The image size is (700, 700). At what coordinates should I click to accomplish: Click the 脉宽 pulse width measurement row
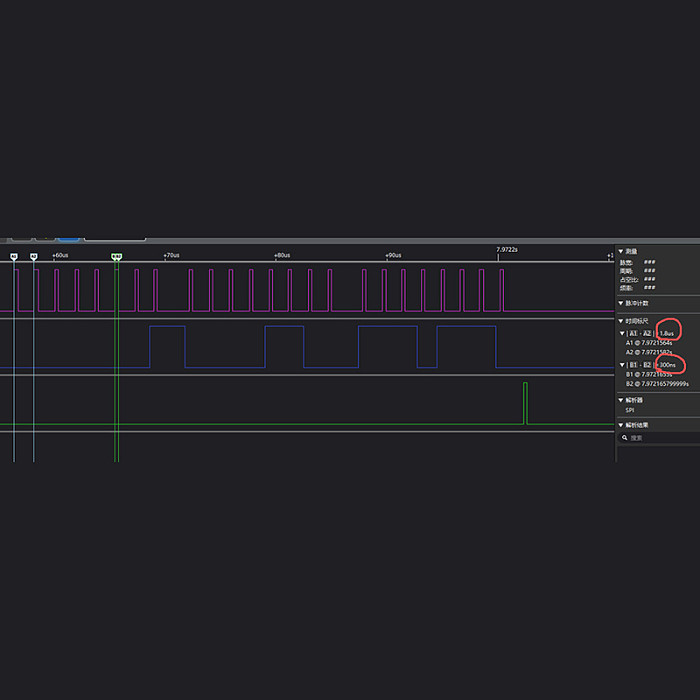(638, 262)
